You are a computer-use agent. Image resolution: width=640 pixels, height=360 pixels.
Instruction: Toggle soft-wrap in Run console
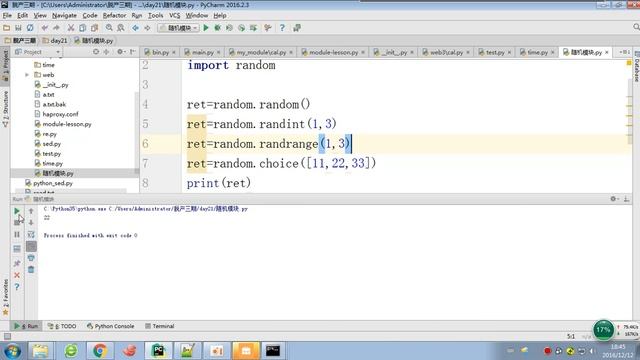(x=31, y=234)
